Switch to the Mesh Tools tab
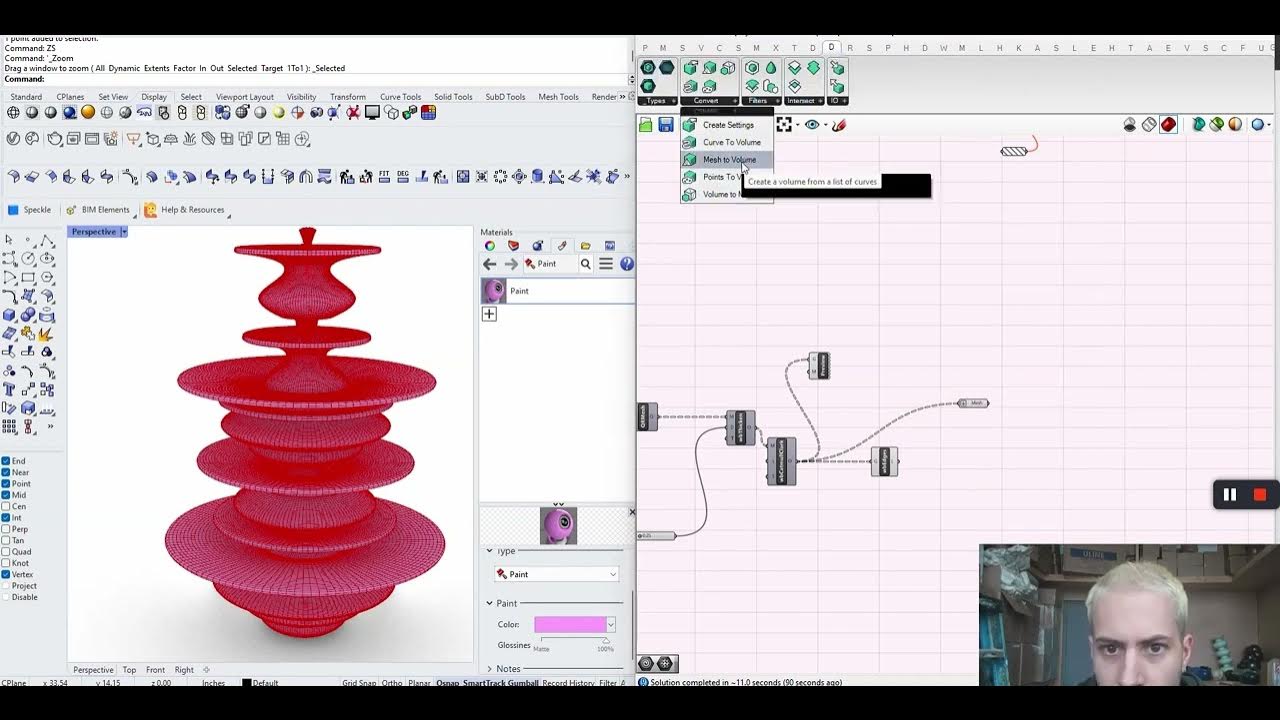 tap(558, 97)
